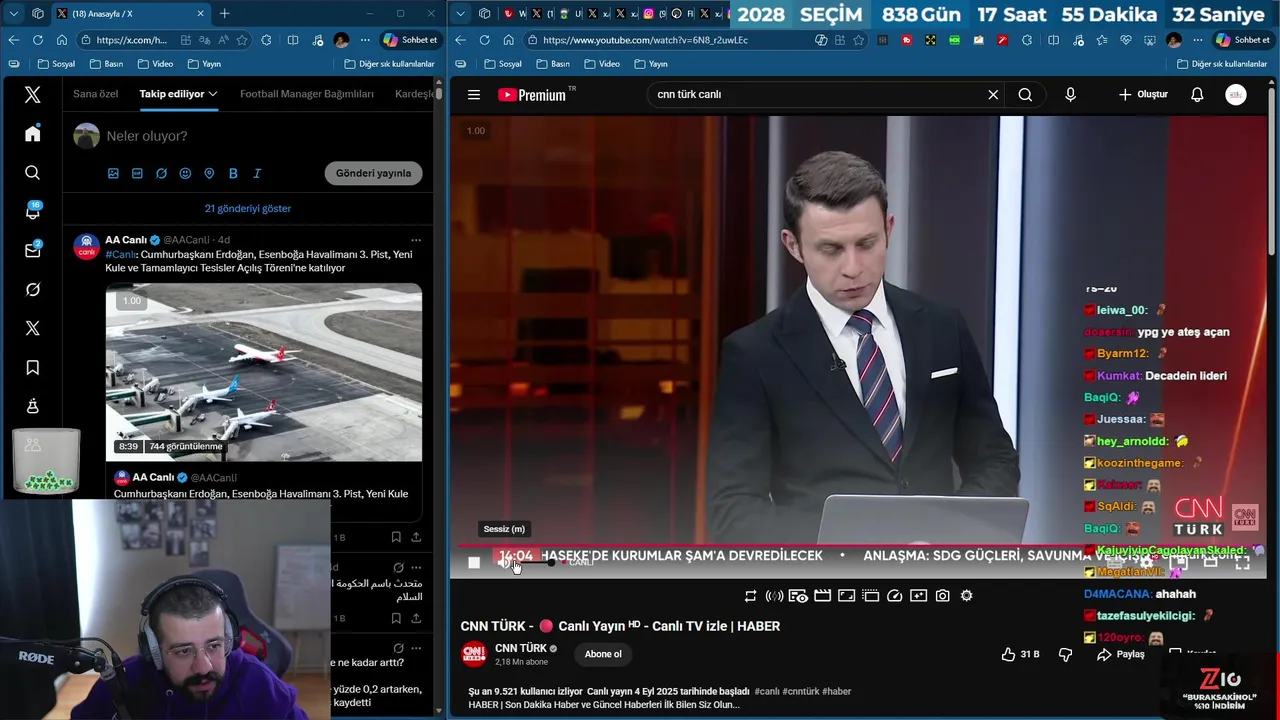The height and width of the screenshot is (720, 1280).
Task: Clear the YouTube search box text
Action: tap(993, 95)
